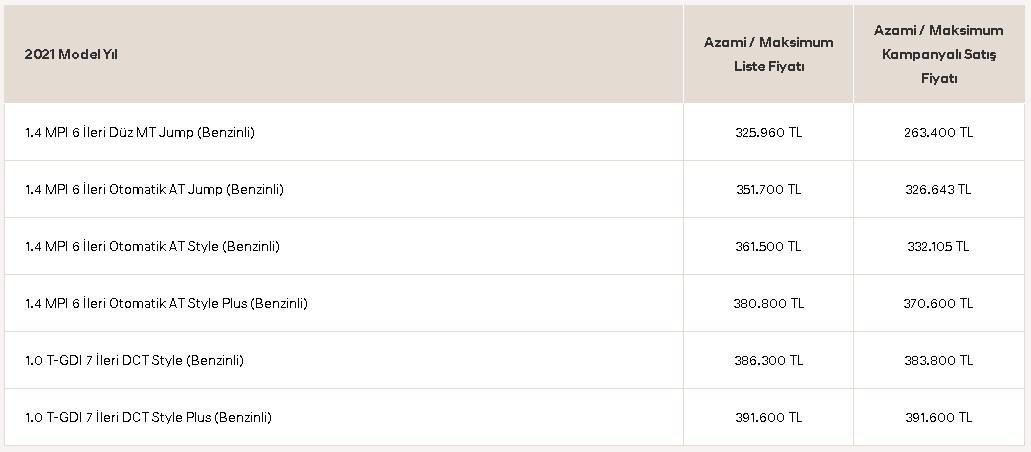Select the 351.700 TL list price cell
The width and height of the screenshot is (1031, 452).
(x=769, y=189)
